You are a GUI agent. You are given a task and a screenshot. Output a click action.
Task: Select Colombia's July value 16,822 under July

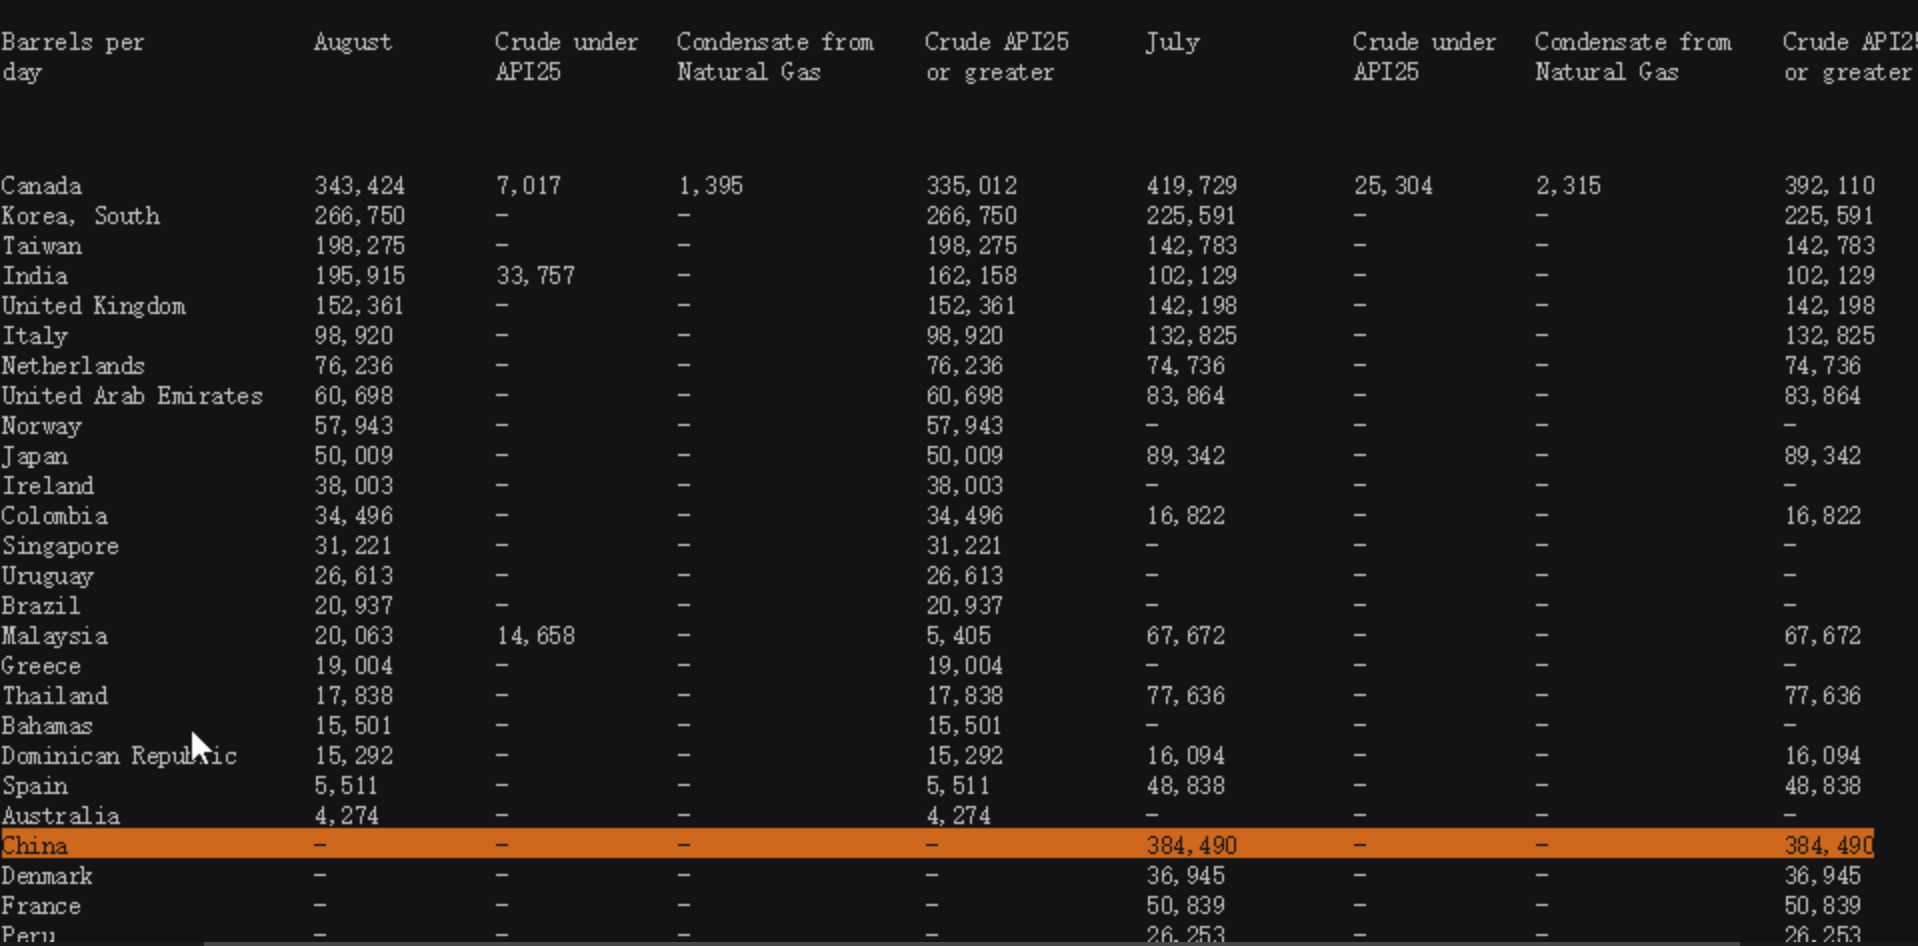coord(1185,516)
